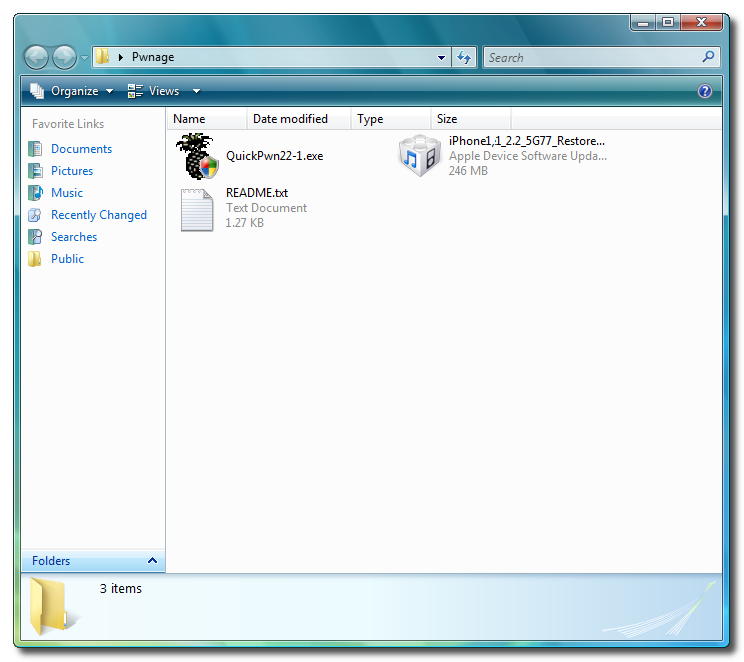744x662 pixels.
Task: Click the Forward navigation arrow
Action: (64, 57)
